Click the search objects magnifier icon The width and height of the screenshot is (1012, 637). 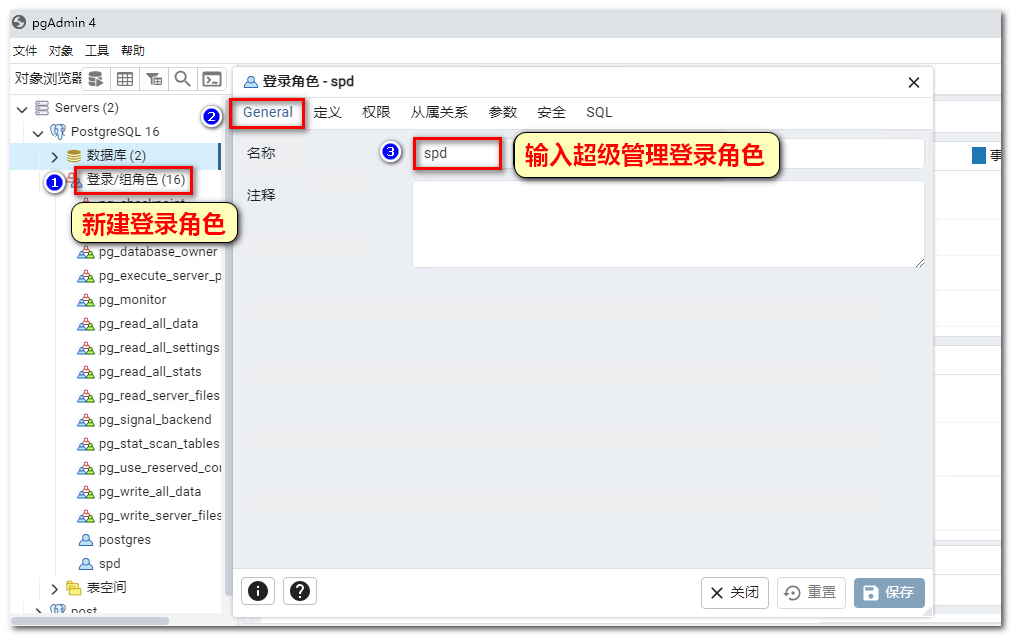click(183, 79)
